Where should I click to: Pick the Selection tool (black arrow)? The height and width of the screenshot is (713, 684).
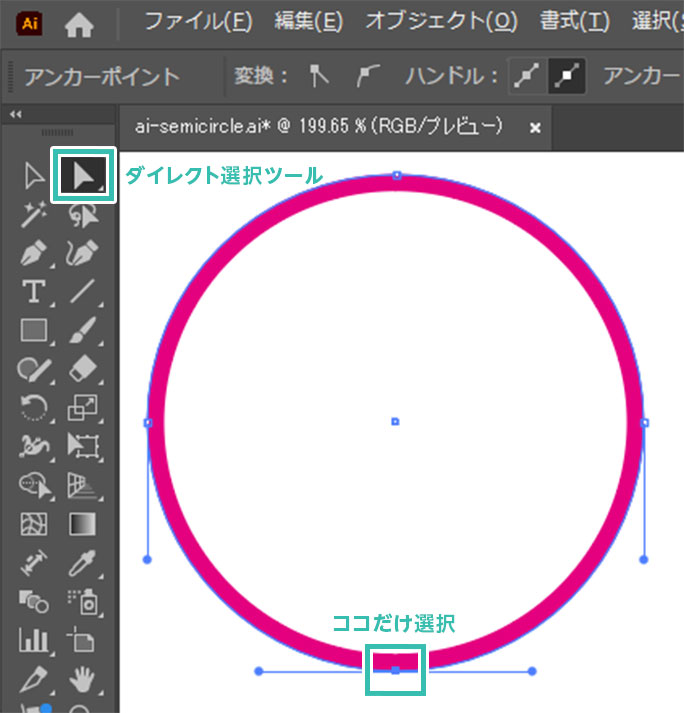[x=35, y=177]
